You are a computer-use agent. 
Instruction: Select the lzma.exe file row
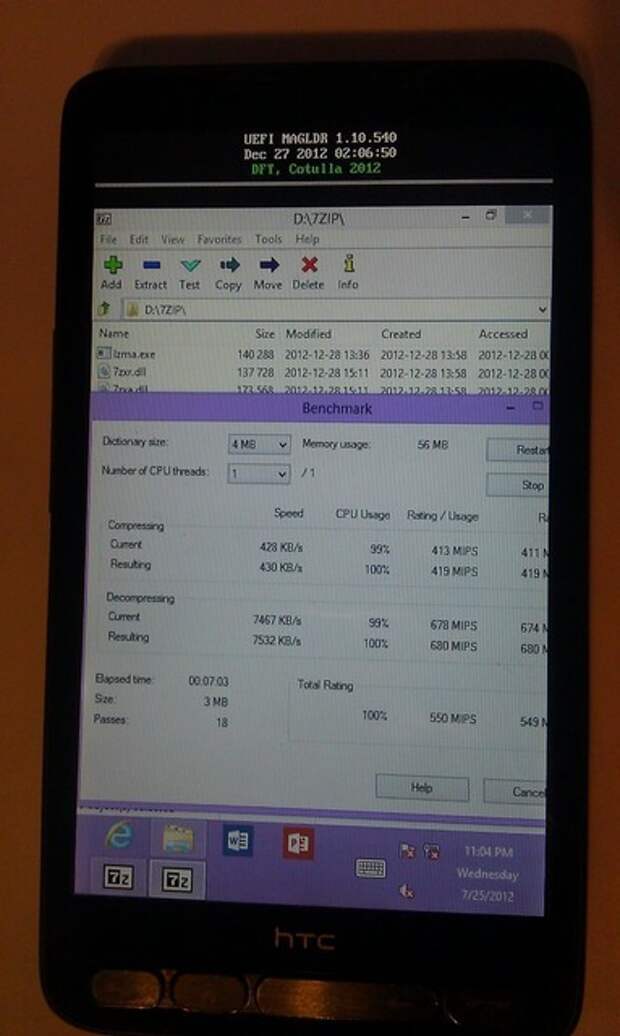coord(324,354)
